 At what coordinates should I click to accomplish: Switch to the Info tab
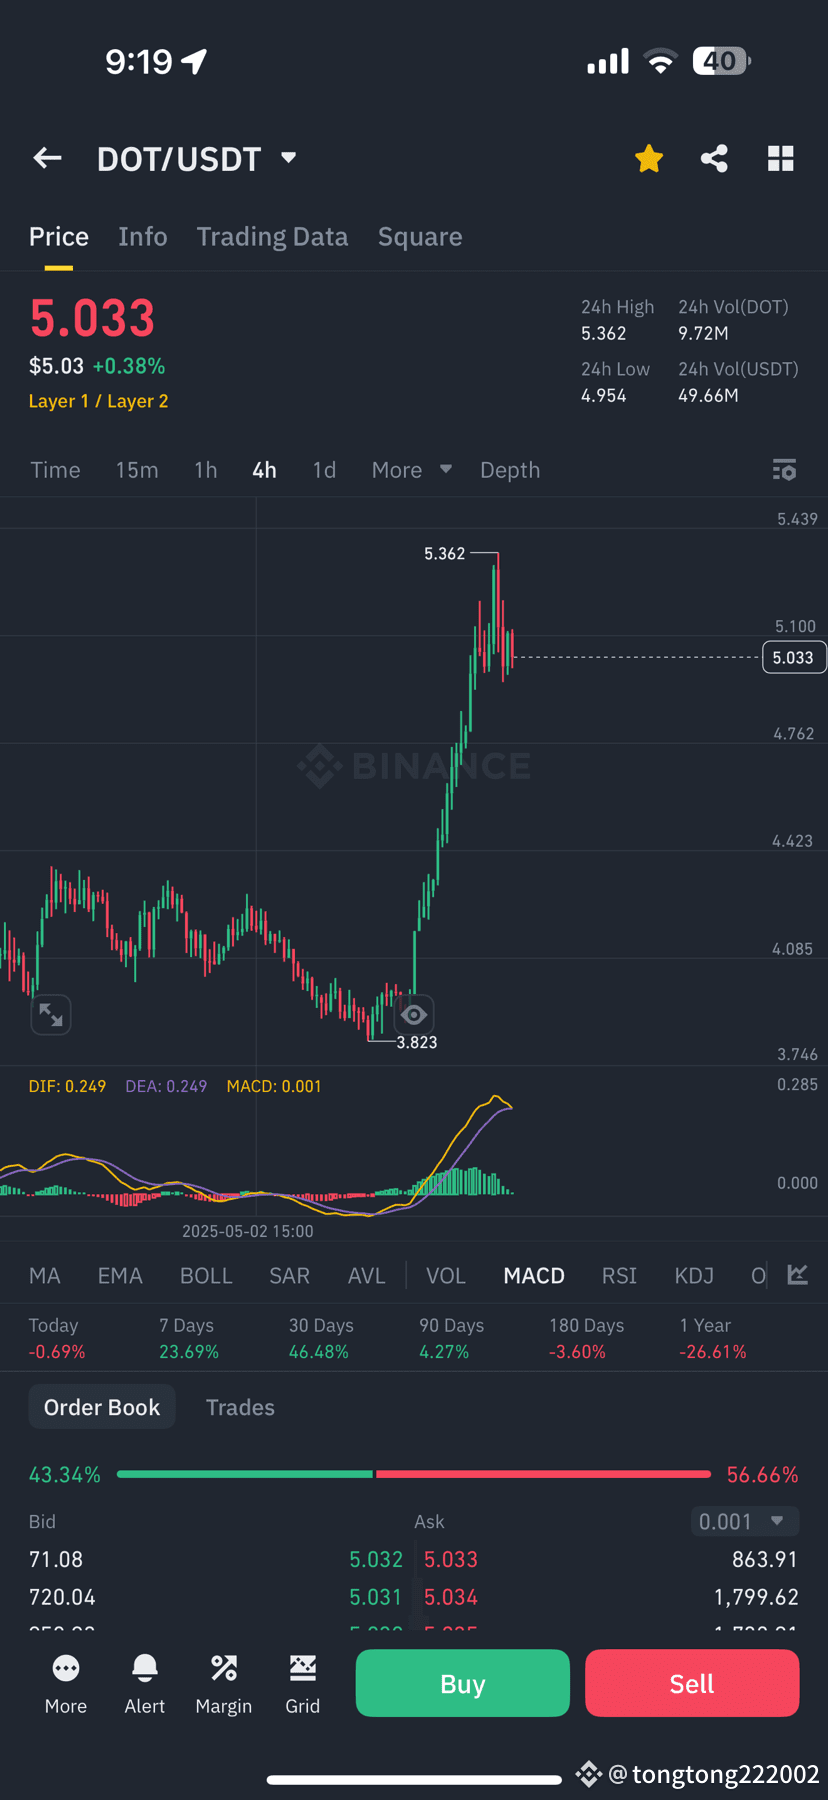coord(143,237)
